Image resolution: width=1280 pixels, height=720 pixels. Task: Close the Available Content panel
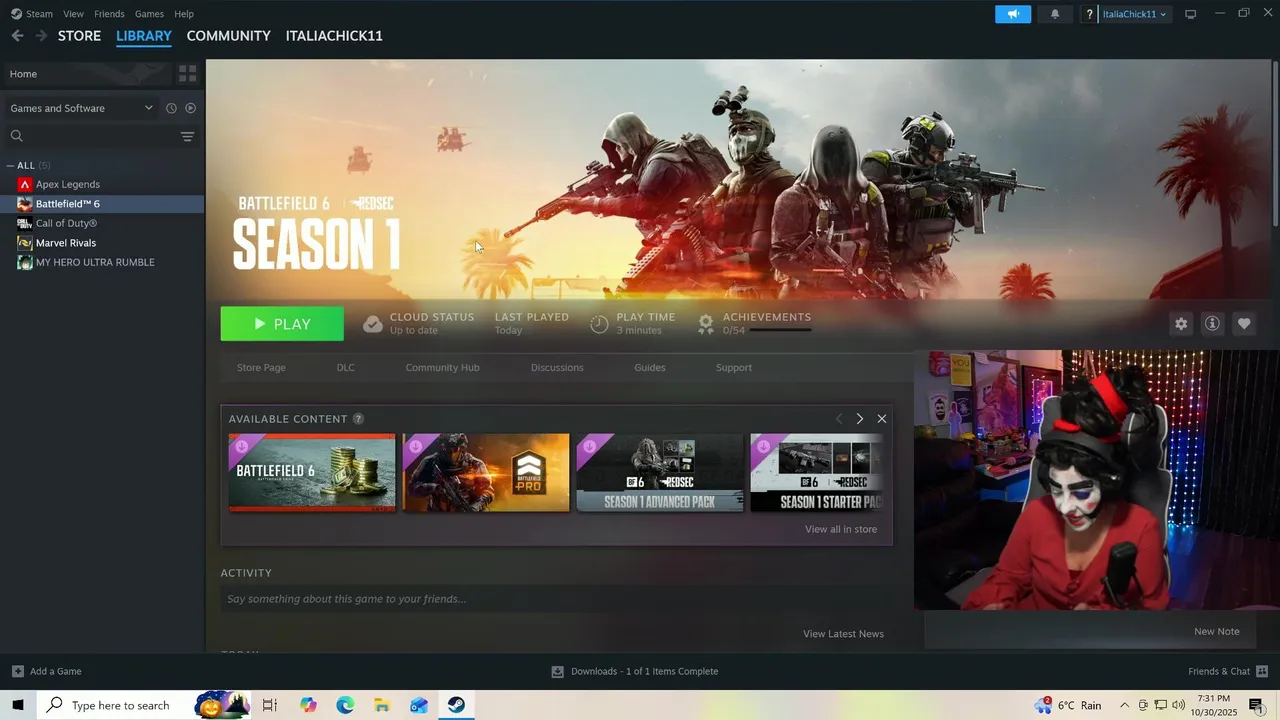coord(881,419)
